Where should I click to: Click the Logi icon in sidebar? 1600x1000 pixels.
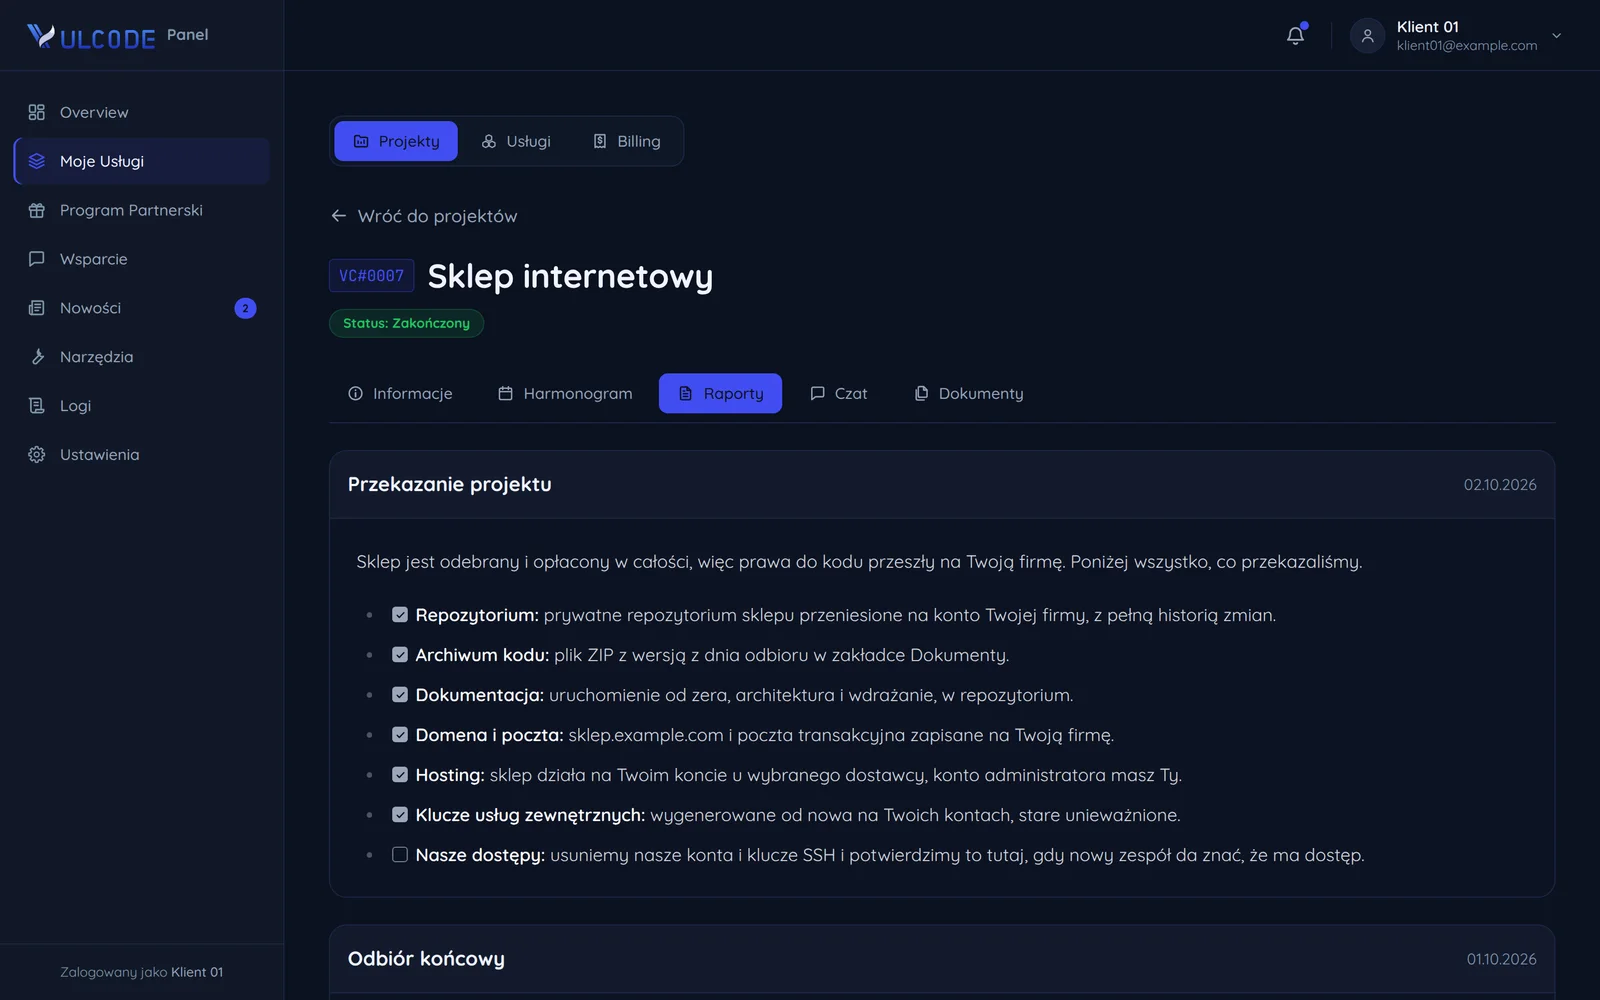point(37,406)
